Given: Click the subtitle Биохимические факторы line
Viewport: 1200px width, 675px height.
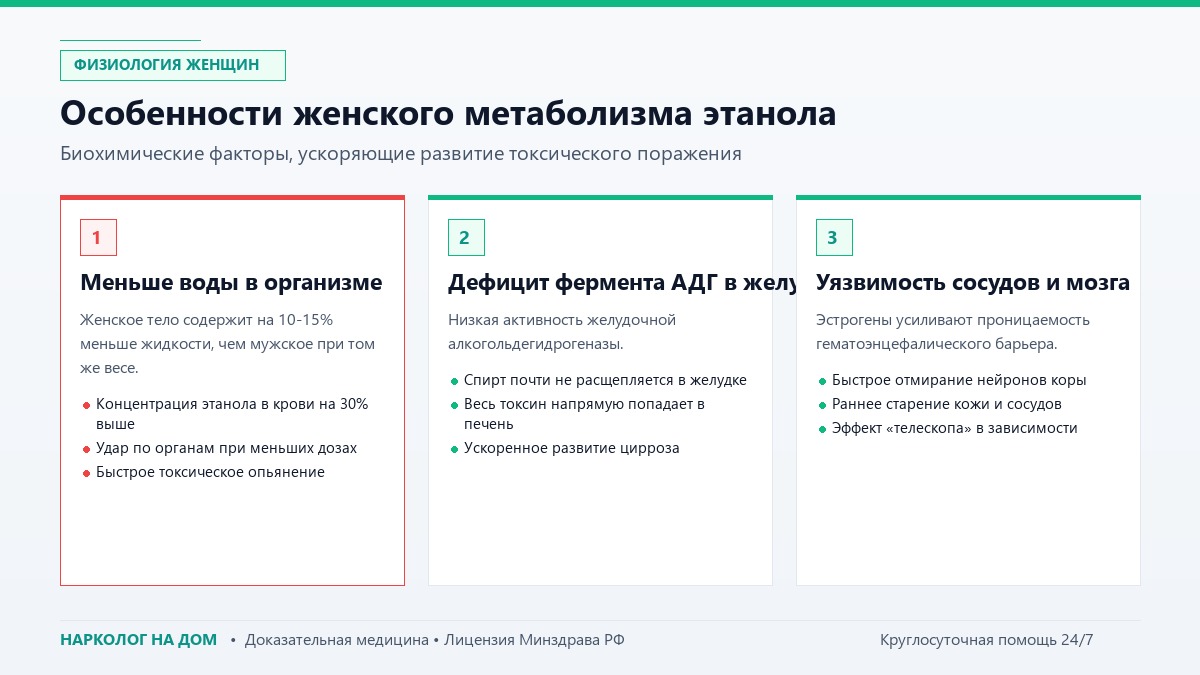Looking at the screenshot, I should [x=401, y=154].
